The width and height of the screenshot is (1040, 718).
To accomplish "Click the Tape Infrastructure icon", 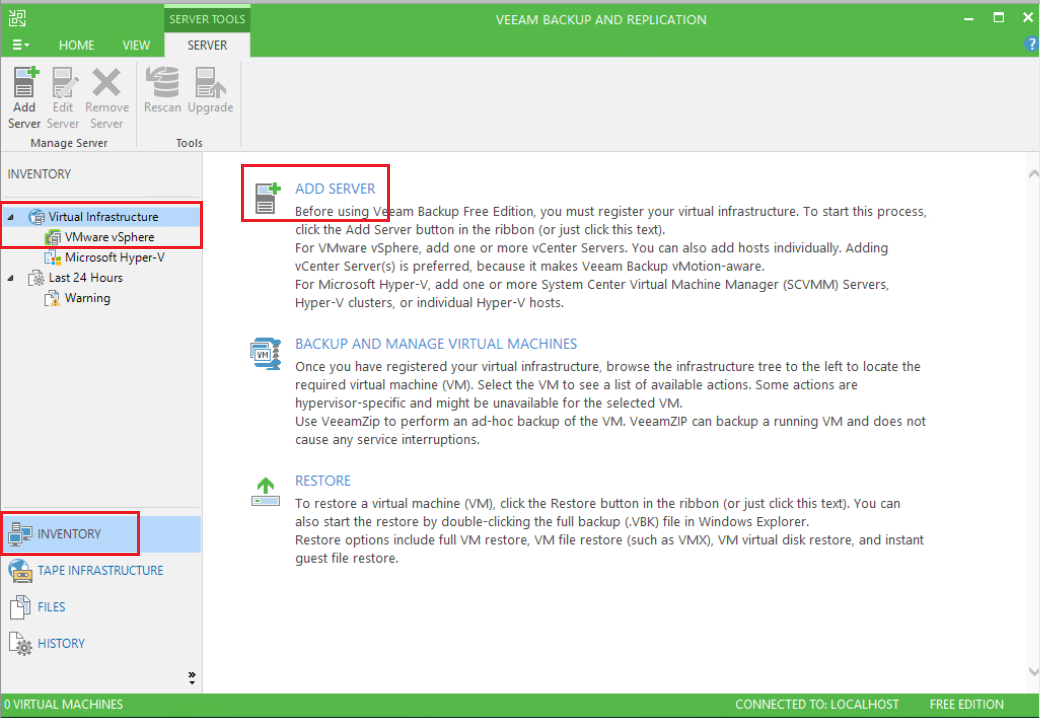I will pyautogui.click(x=20, y=570).
